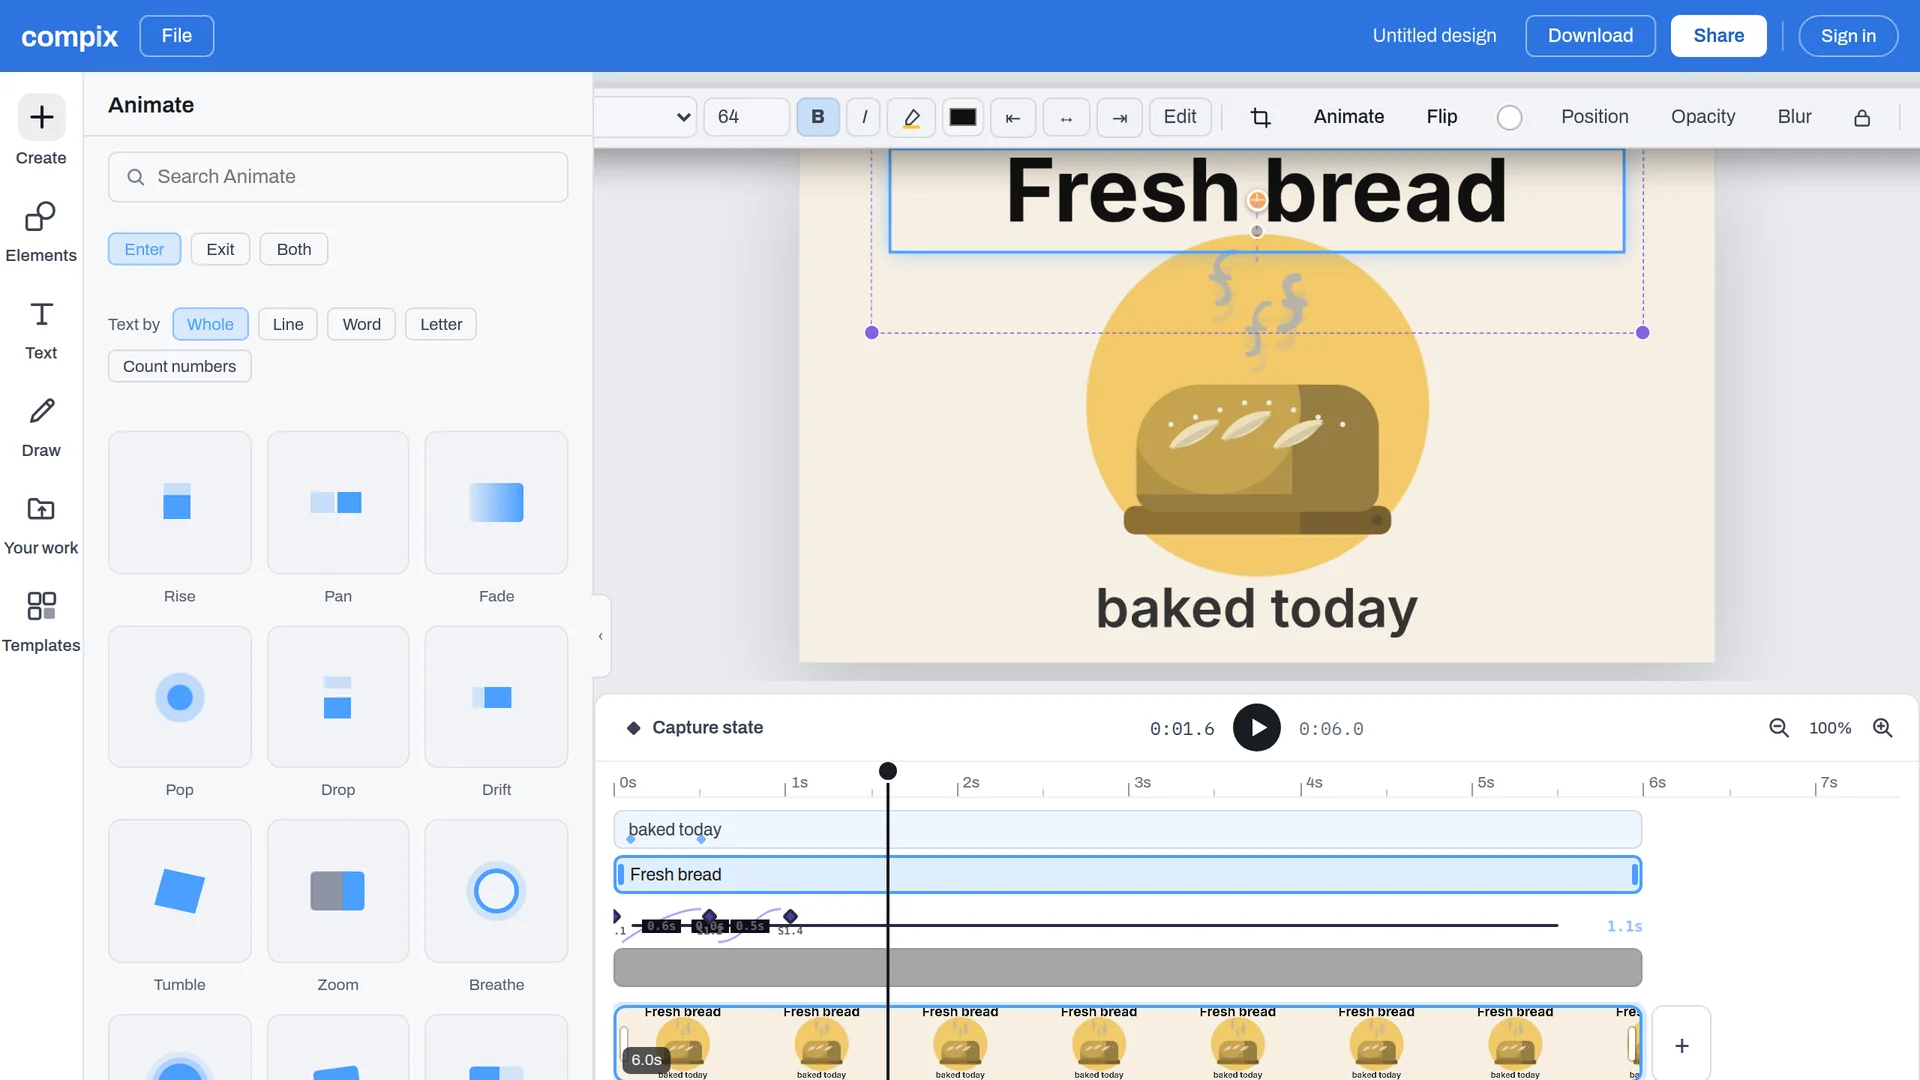Open the File menu

point(177,36)
